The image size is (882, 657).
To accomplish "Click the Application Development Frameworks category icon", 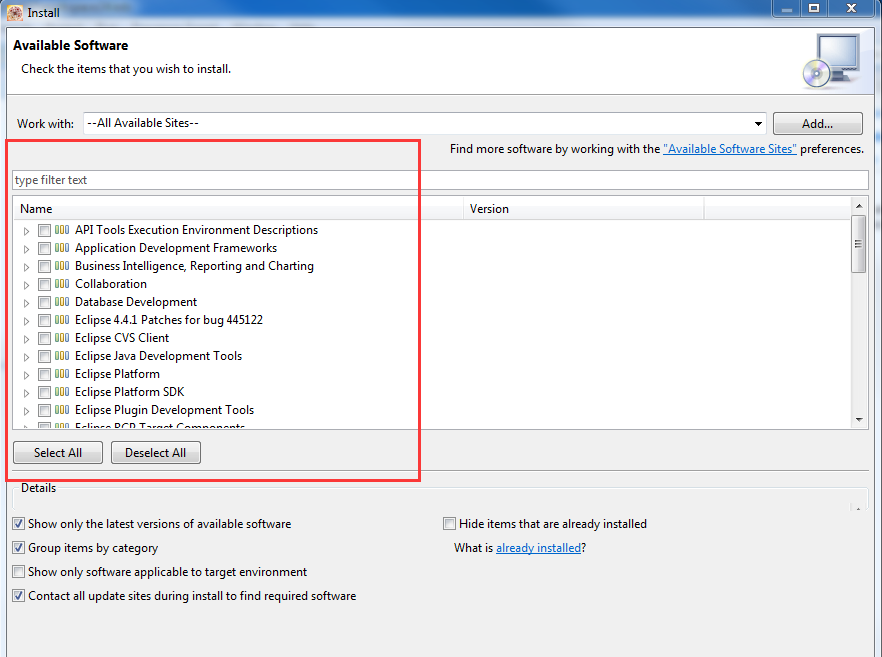I will tap(62, 248).
